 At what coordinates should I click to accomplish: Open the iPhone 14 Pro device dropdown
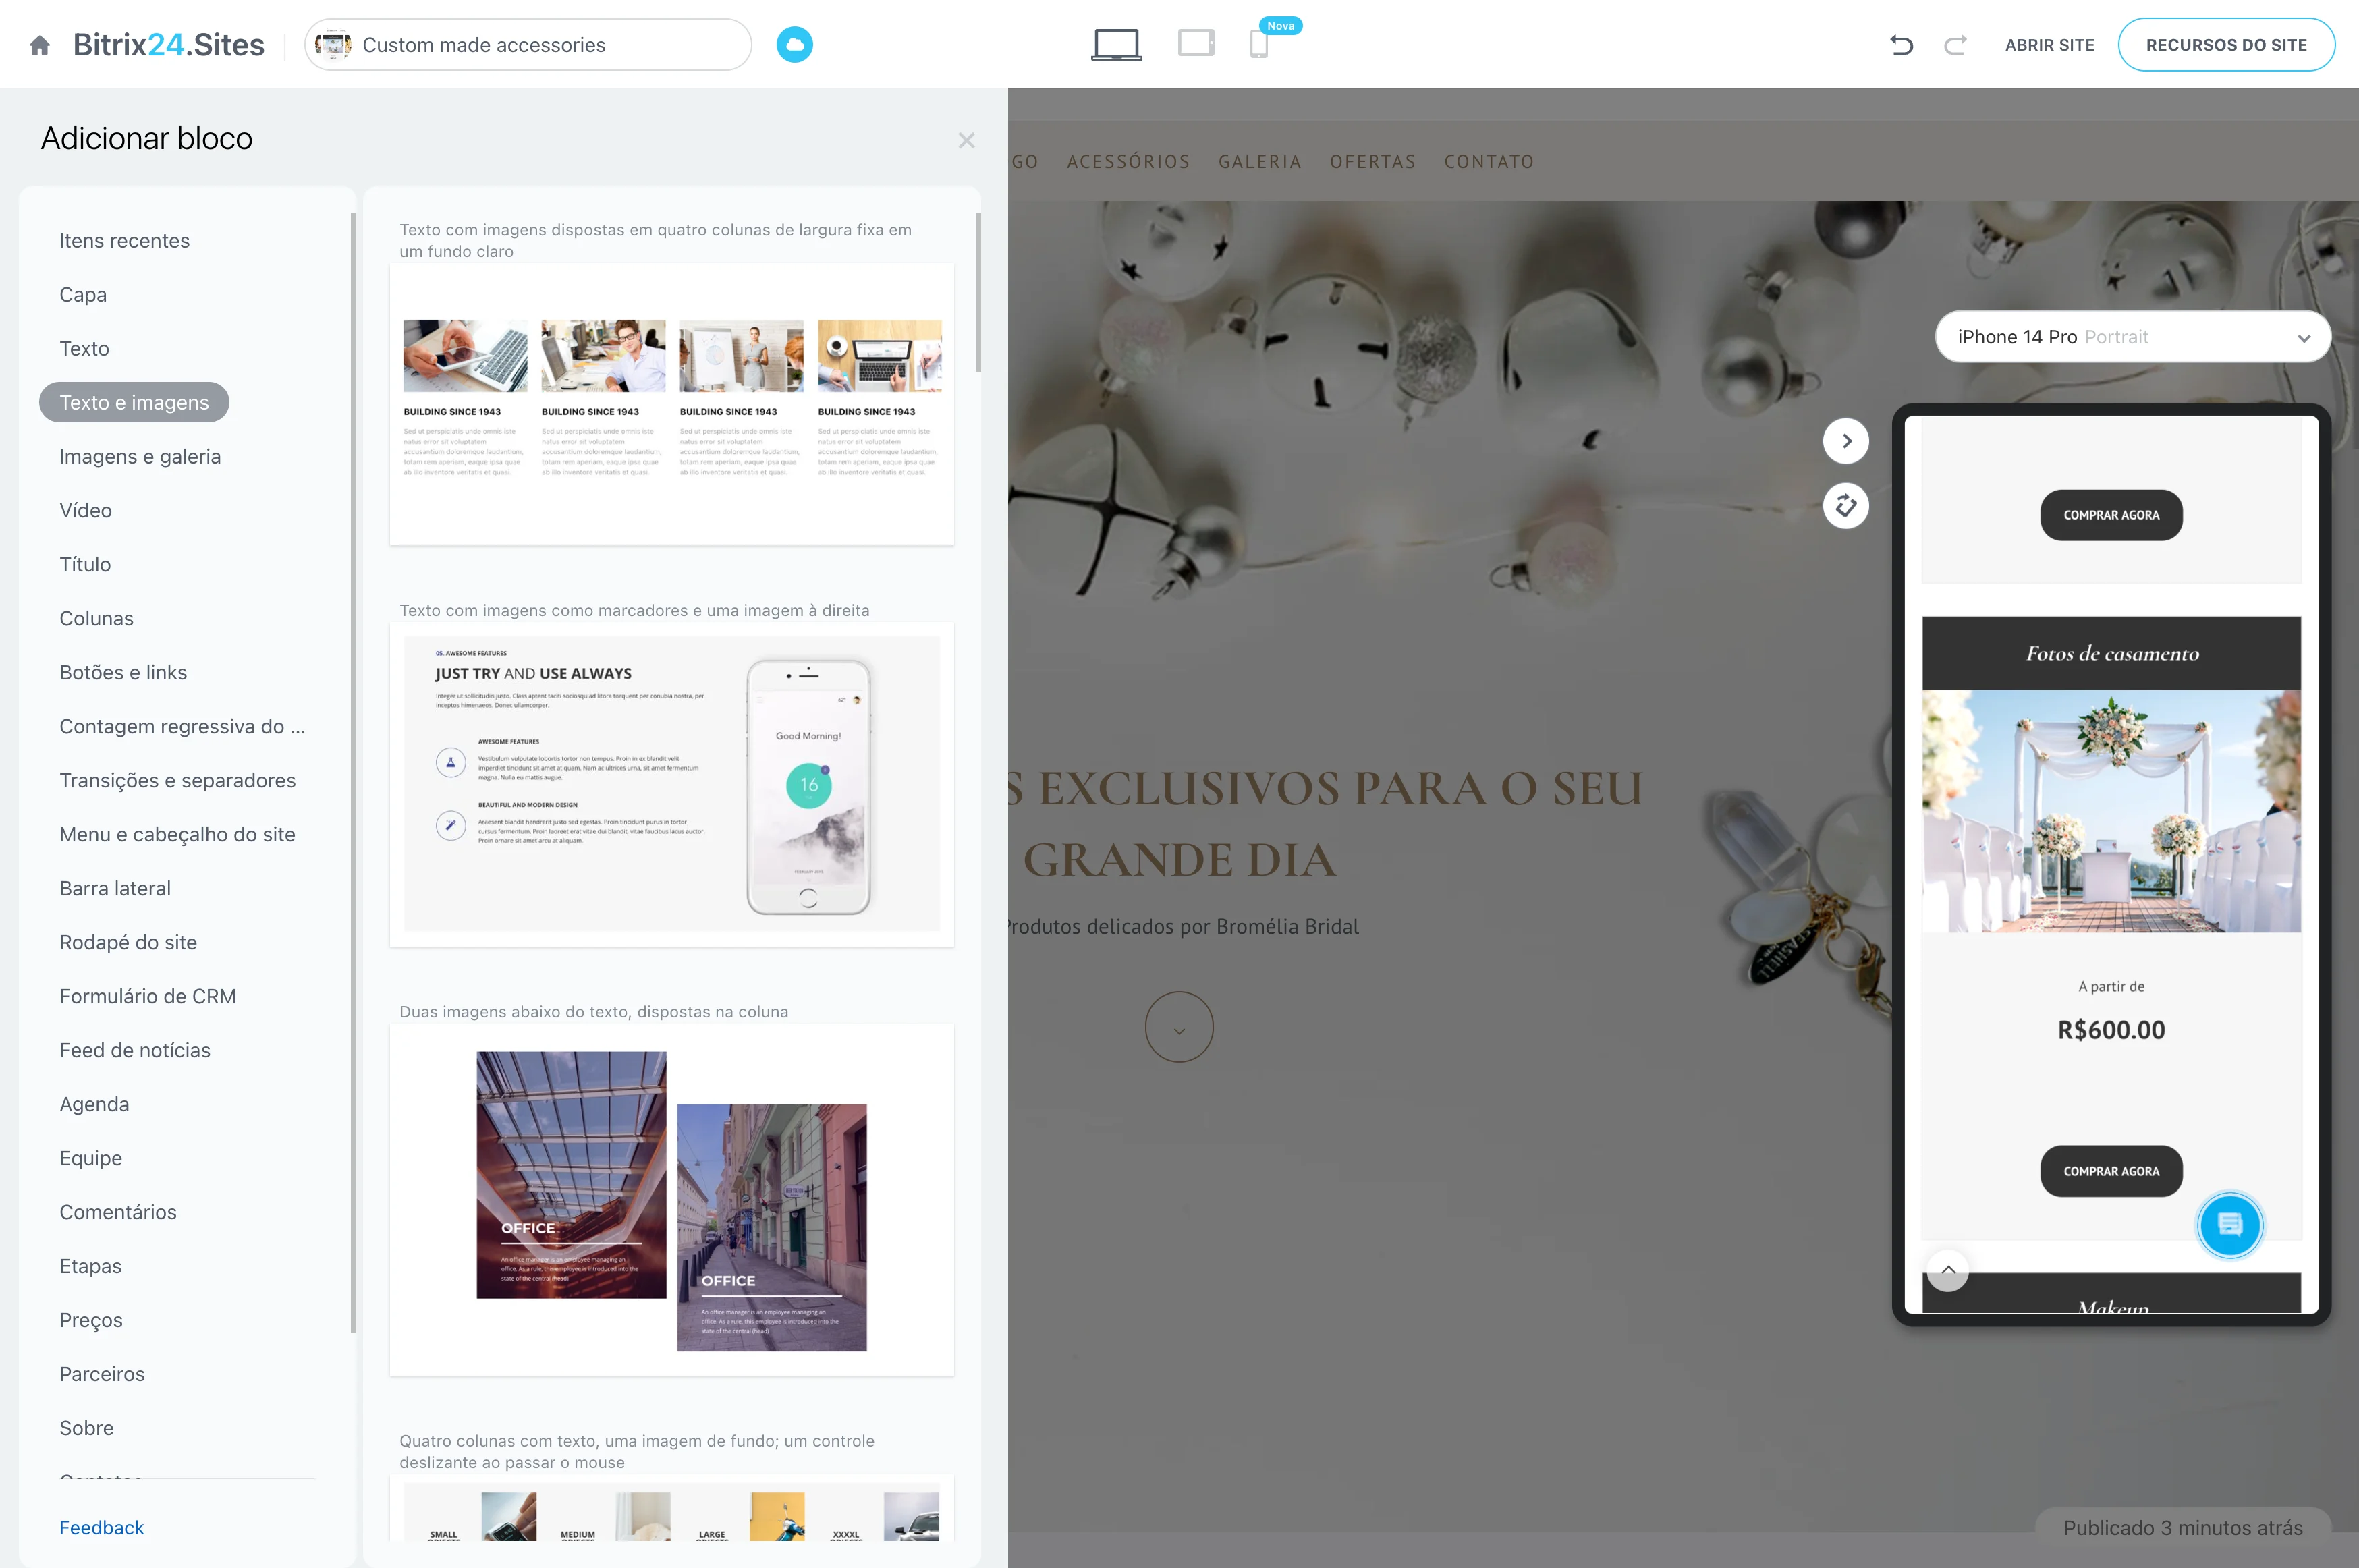(x=2132, y=337)
